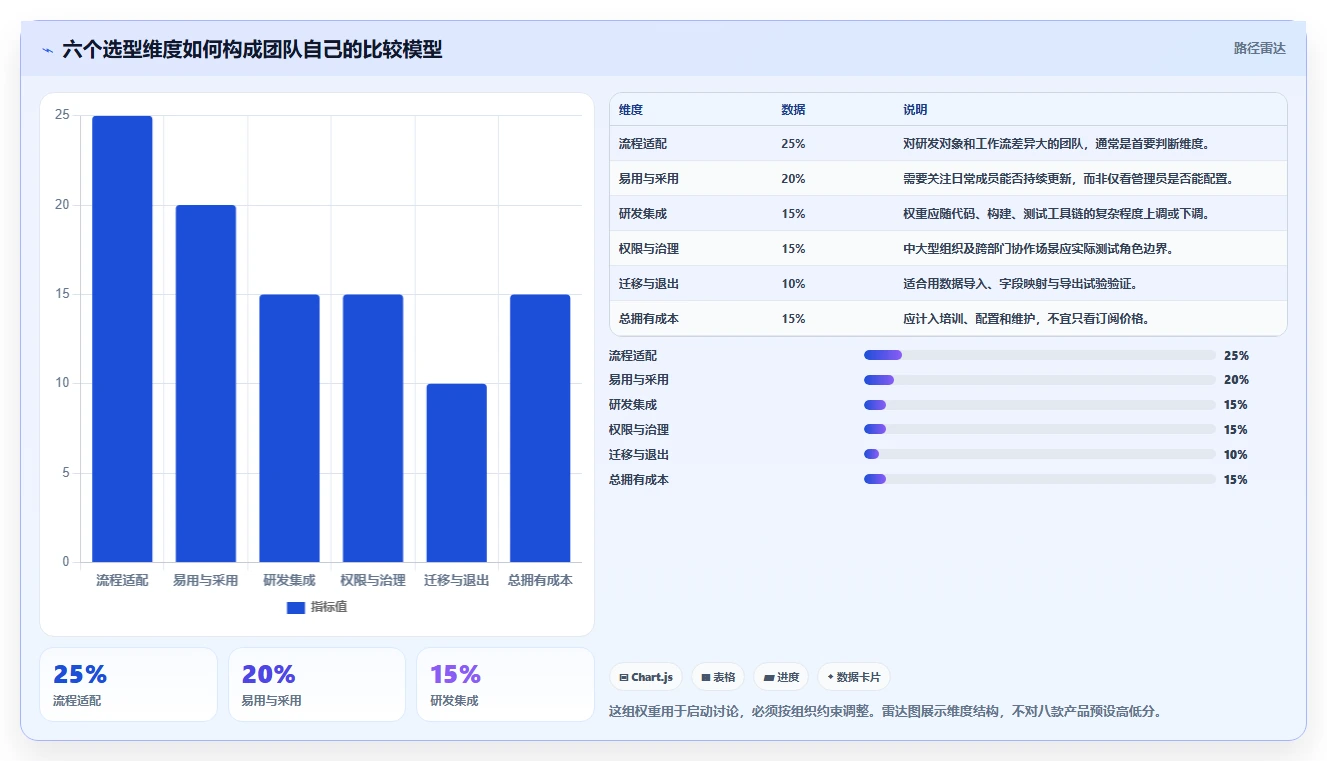The width and height of the screenshot is (1327, 761).
Task: Click the 流程适配 progress bar
Action: tap(1040, 355)
